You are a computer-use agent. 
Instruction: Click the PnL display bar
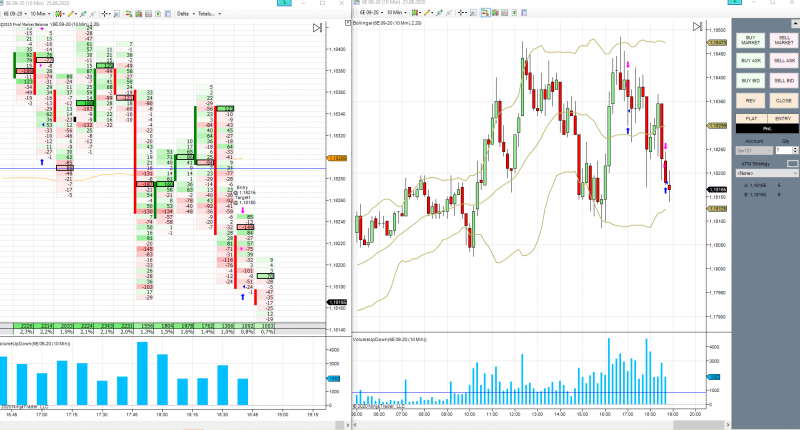pyautogui.click(x=767, y=129)
